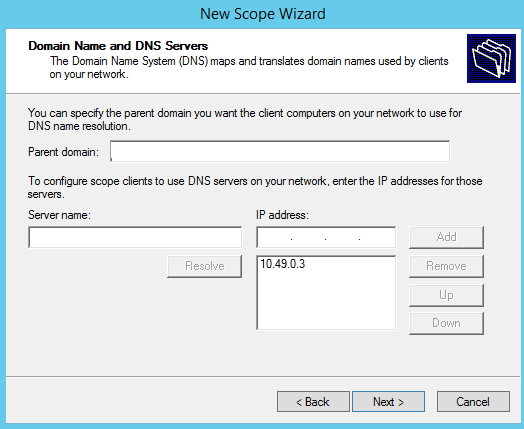Click the New Scope Wizard title bar
The image size is (524, 429).
[x=262, y=14]
